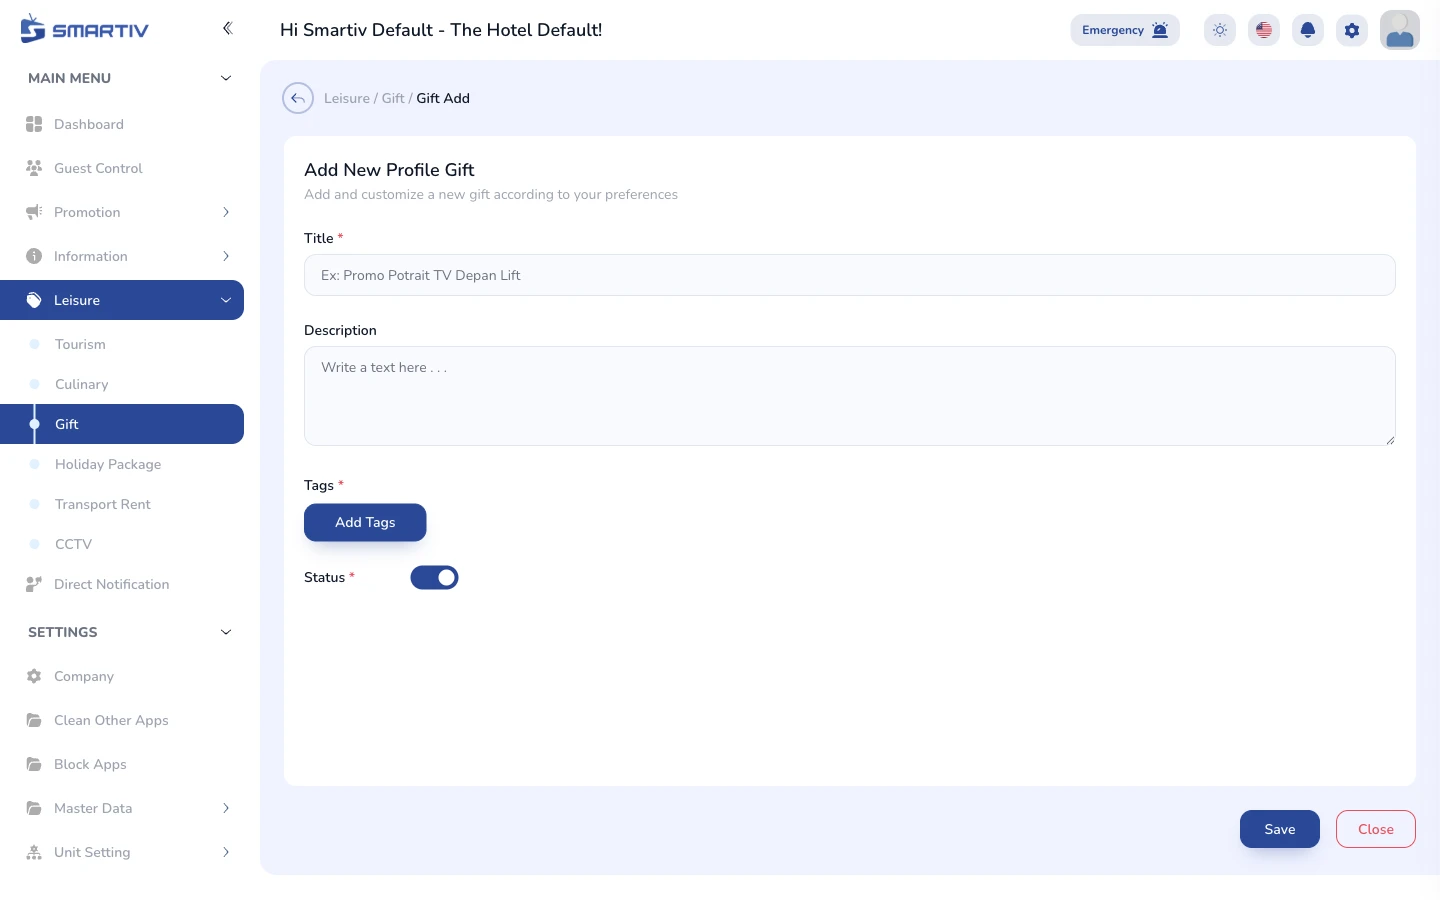Open settings gear icon in header

pos(1352,30)
